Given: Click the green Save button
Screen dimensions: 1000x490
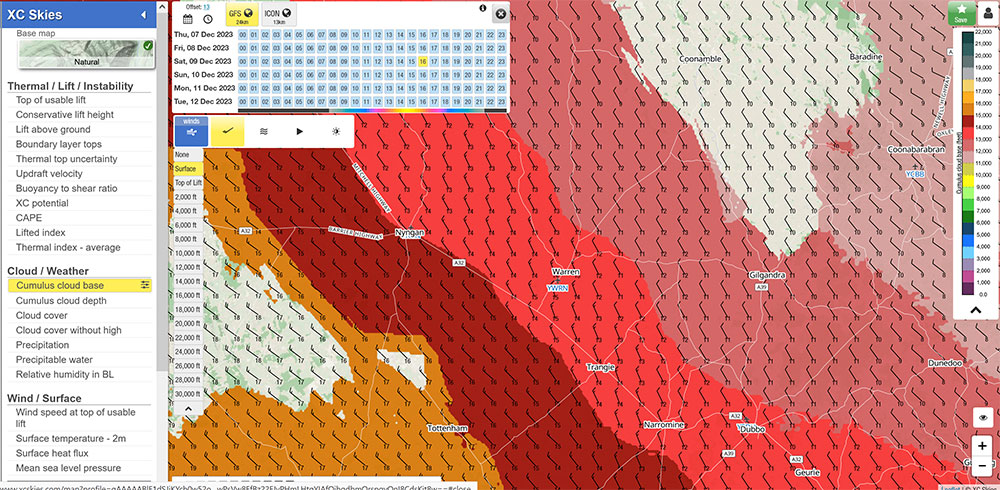Looking at the screenshot, I should tap(960, 12).
